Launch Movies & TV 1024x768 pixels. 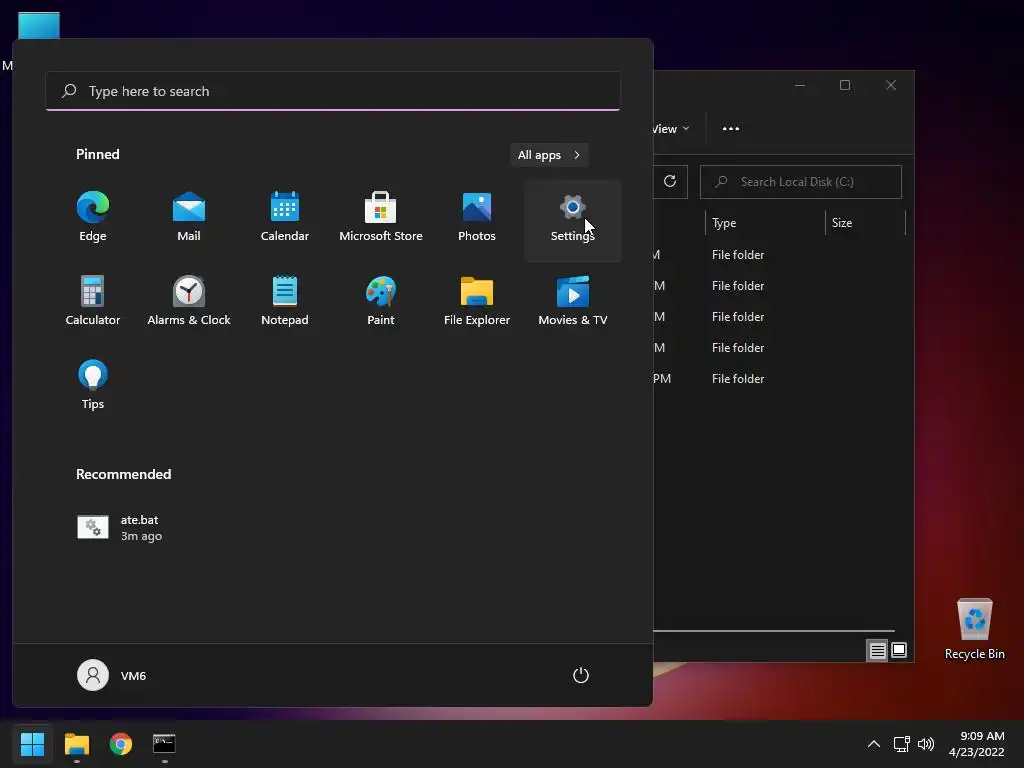(573, 301)
